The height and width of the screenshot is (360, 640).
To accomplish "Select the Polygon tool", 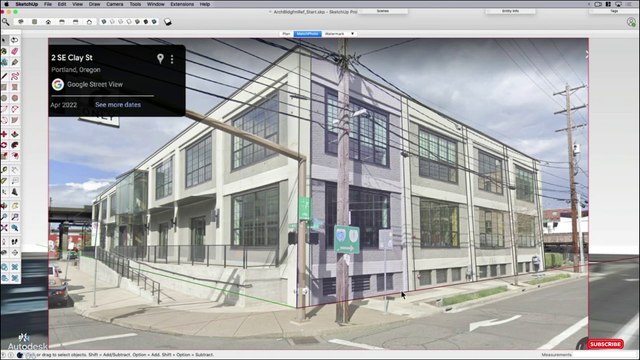I will 15,98.
